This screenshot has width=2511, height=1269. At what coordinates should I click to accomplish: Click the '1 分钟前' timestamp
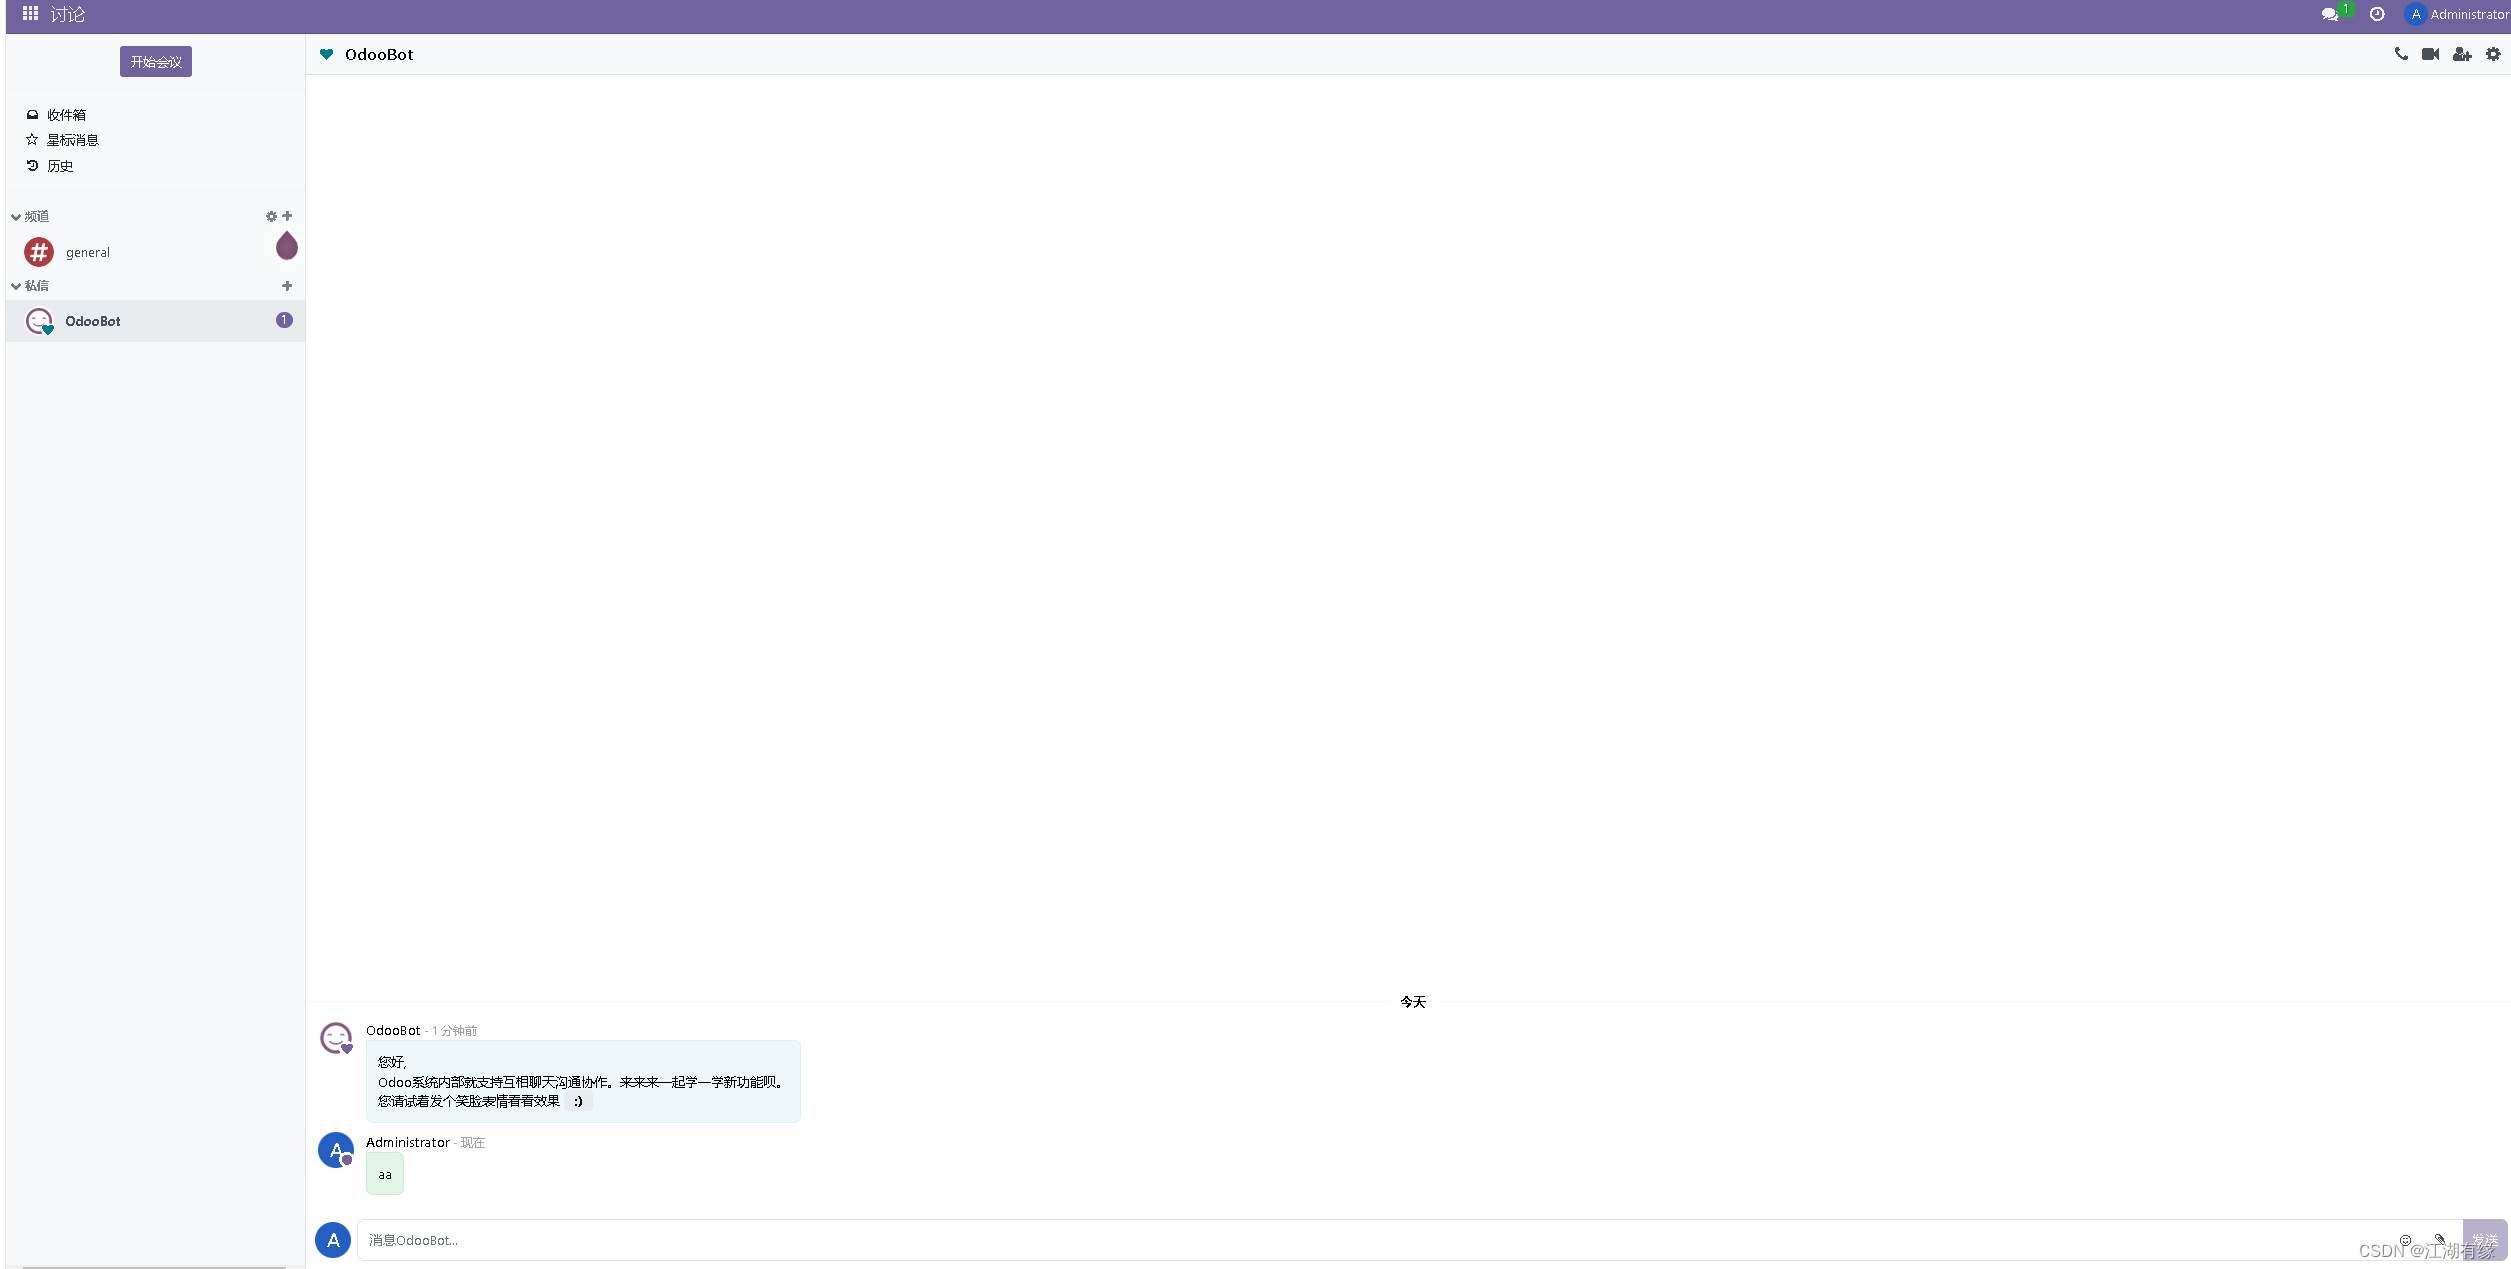click(454, 1031)
